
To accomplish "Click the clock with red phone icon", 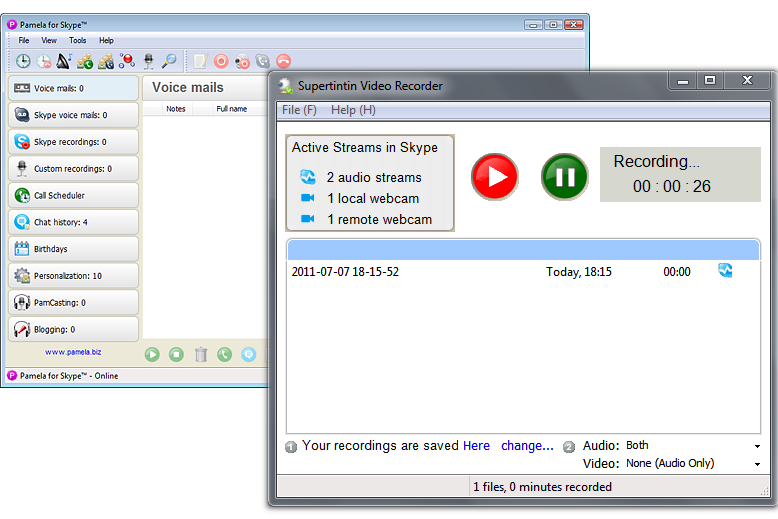I will [44, 61].
